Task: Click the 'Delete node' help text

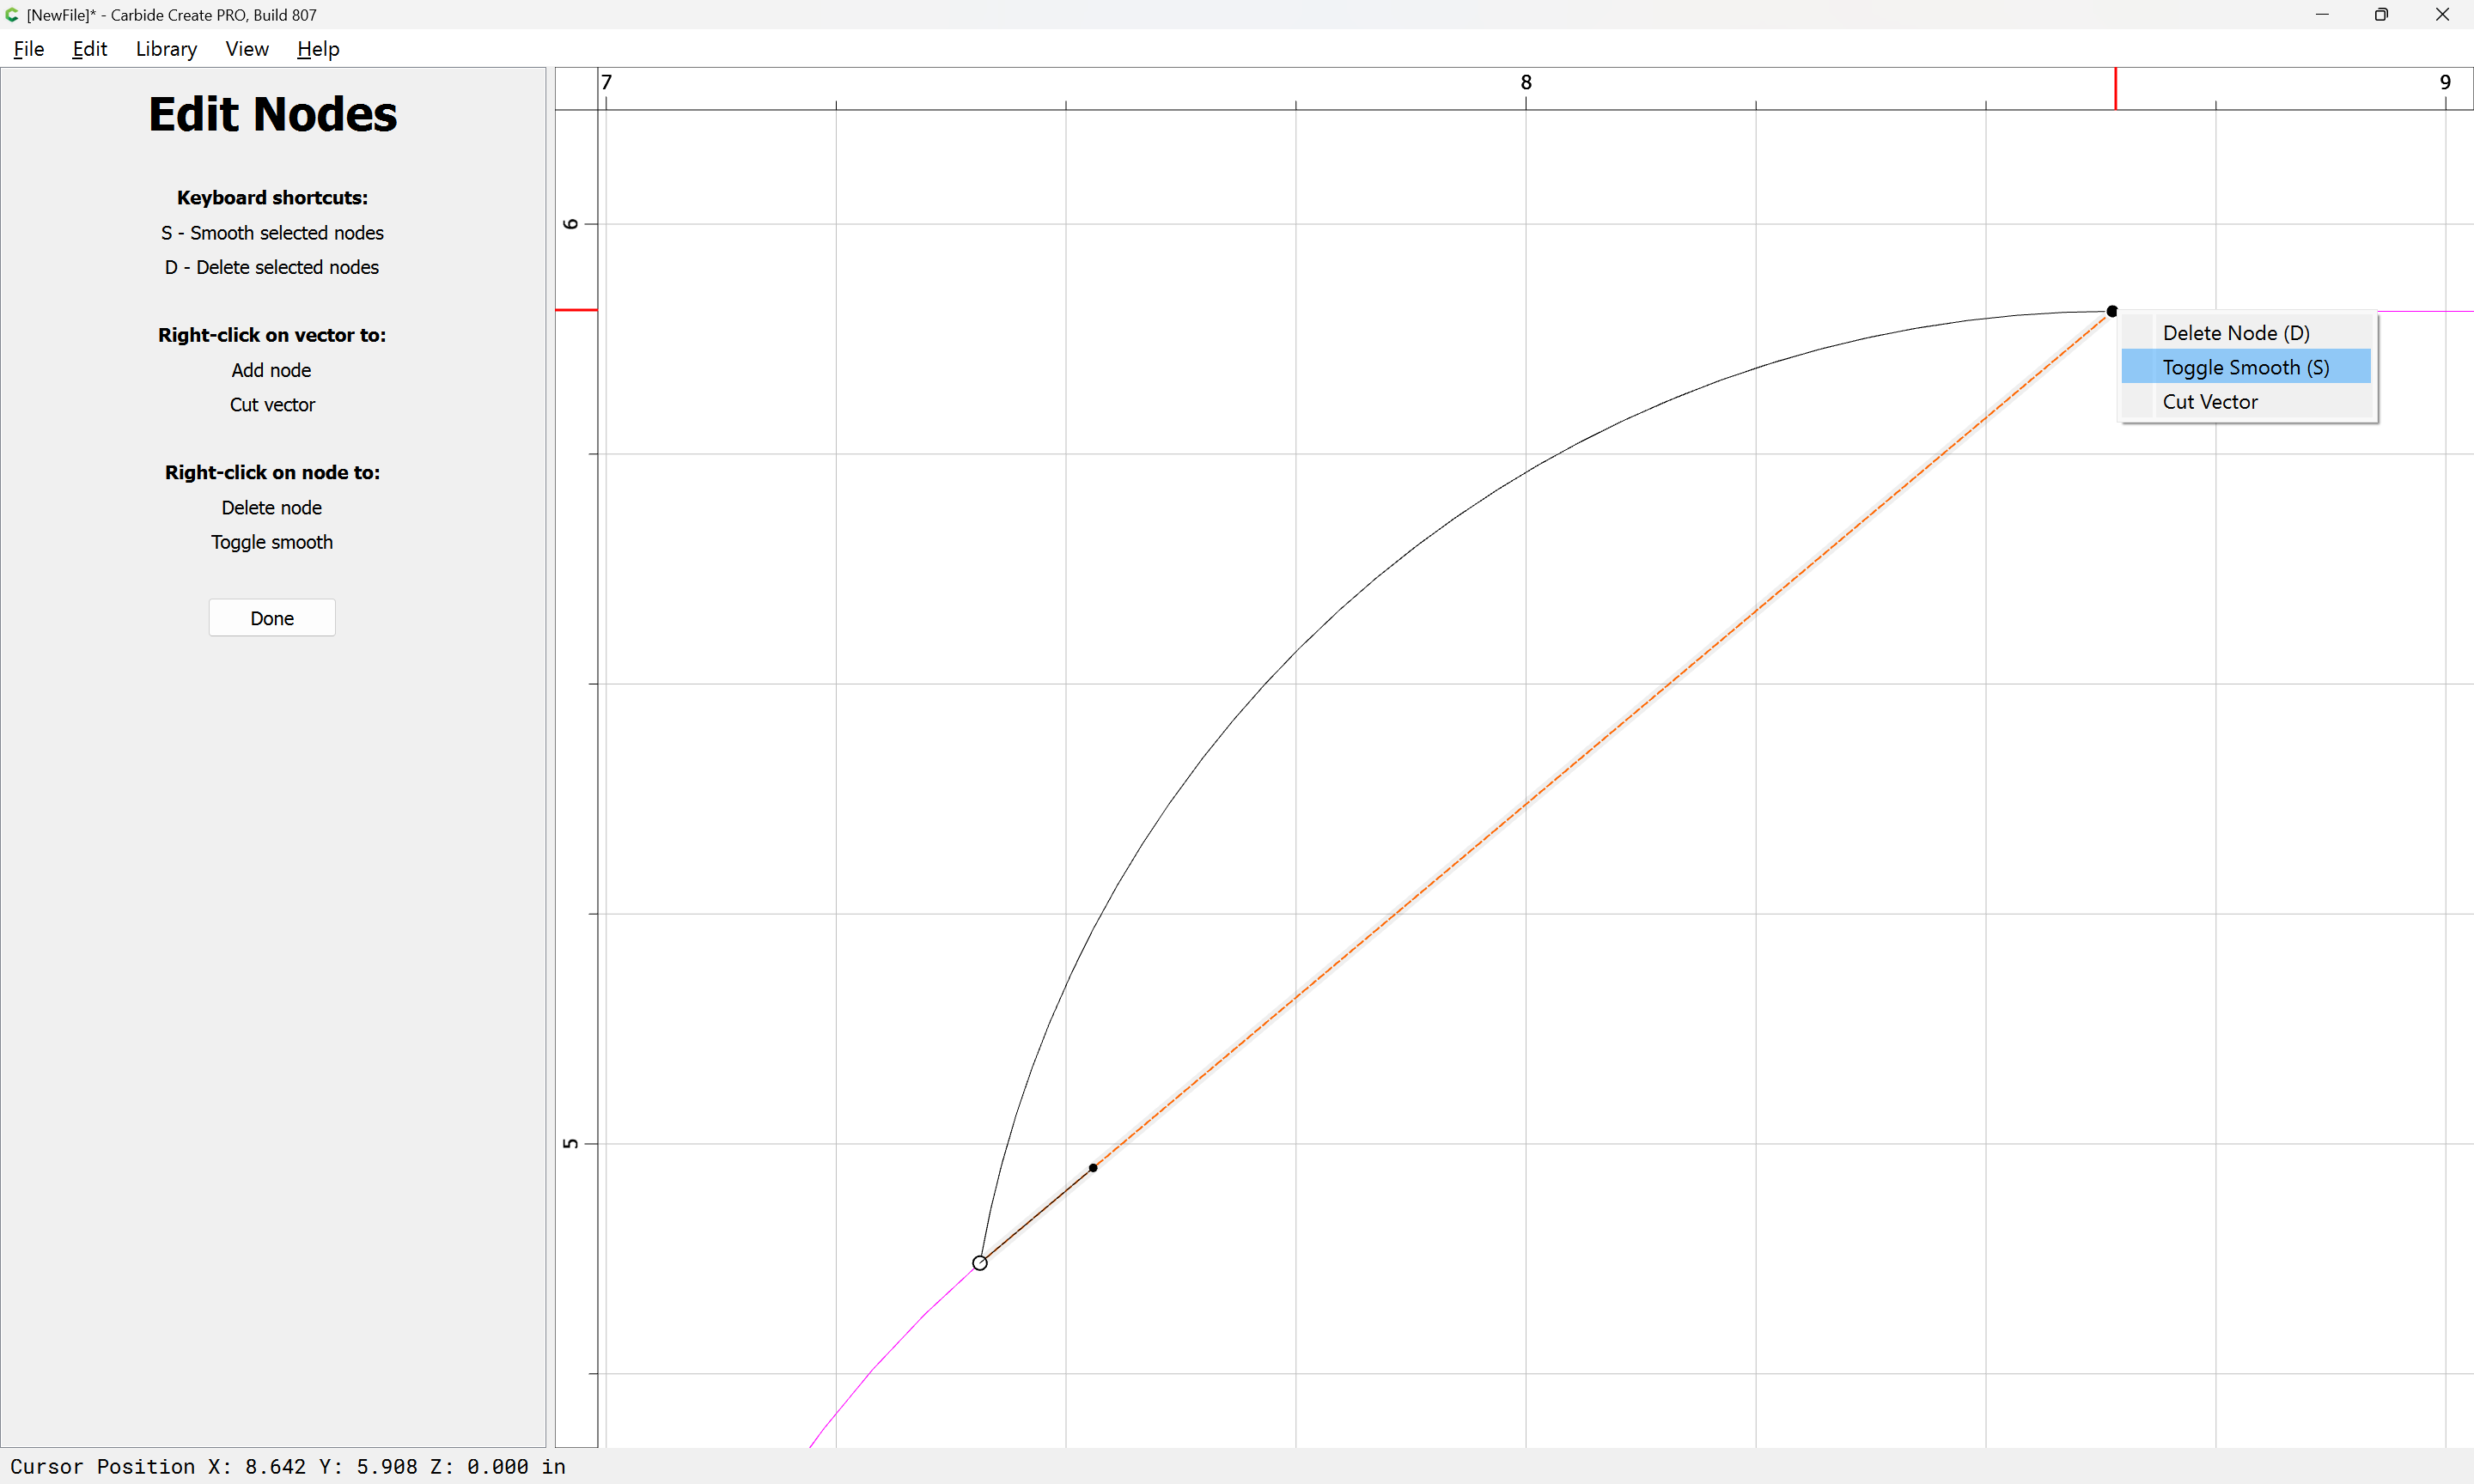Action: coord(272,508)
